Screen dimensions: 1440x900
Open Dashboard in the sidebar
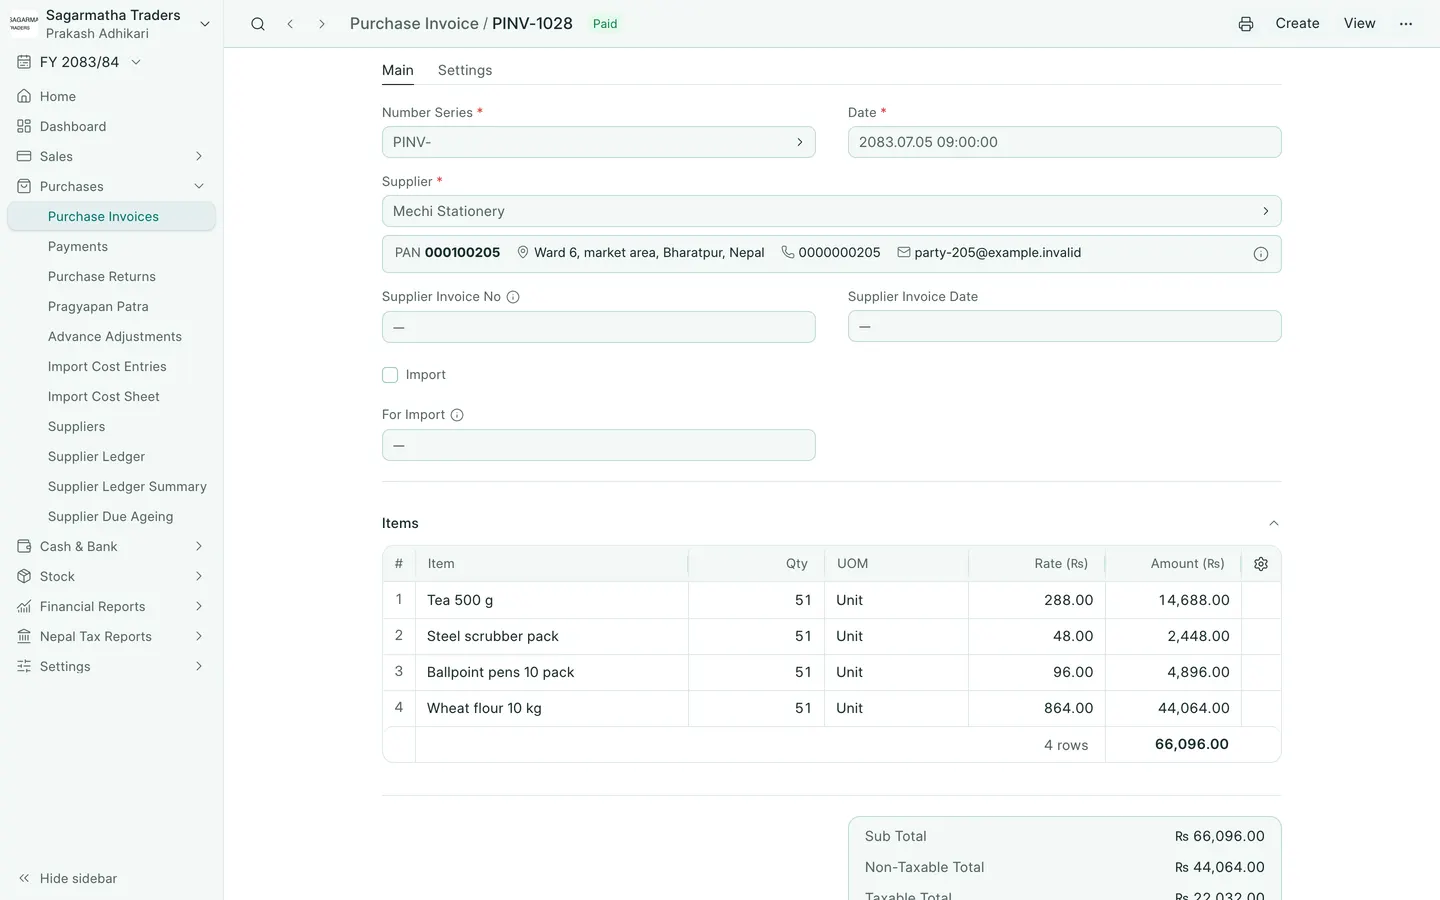(111, 127)
